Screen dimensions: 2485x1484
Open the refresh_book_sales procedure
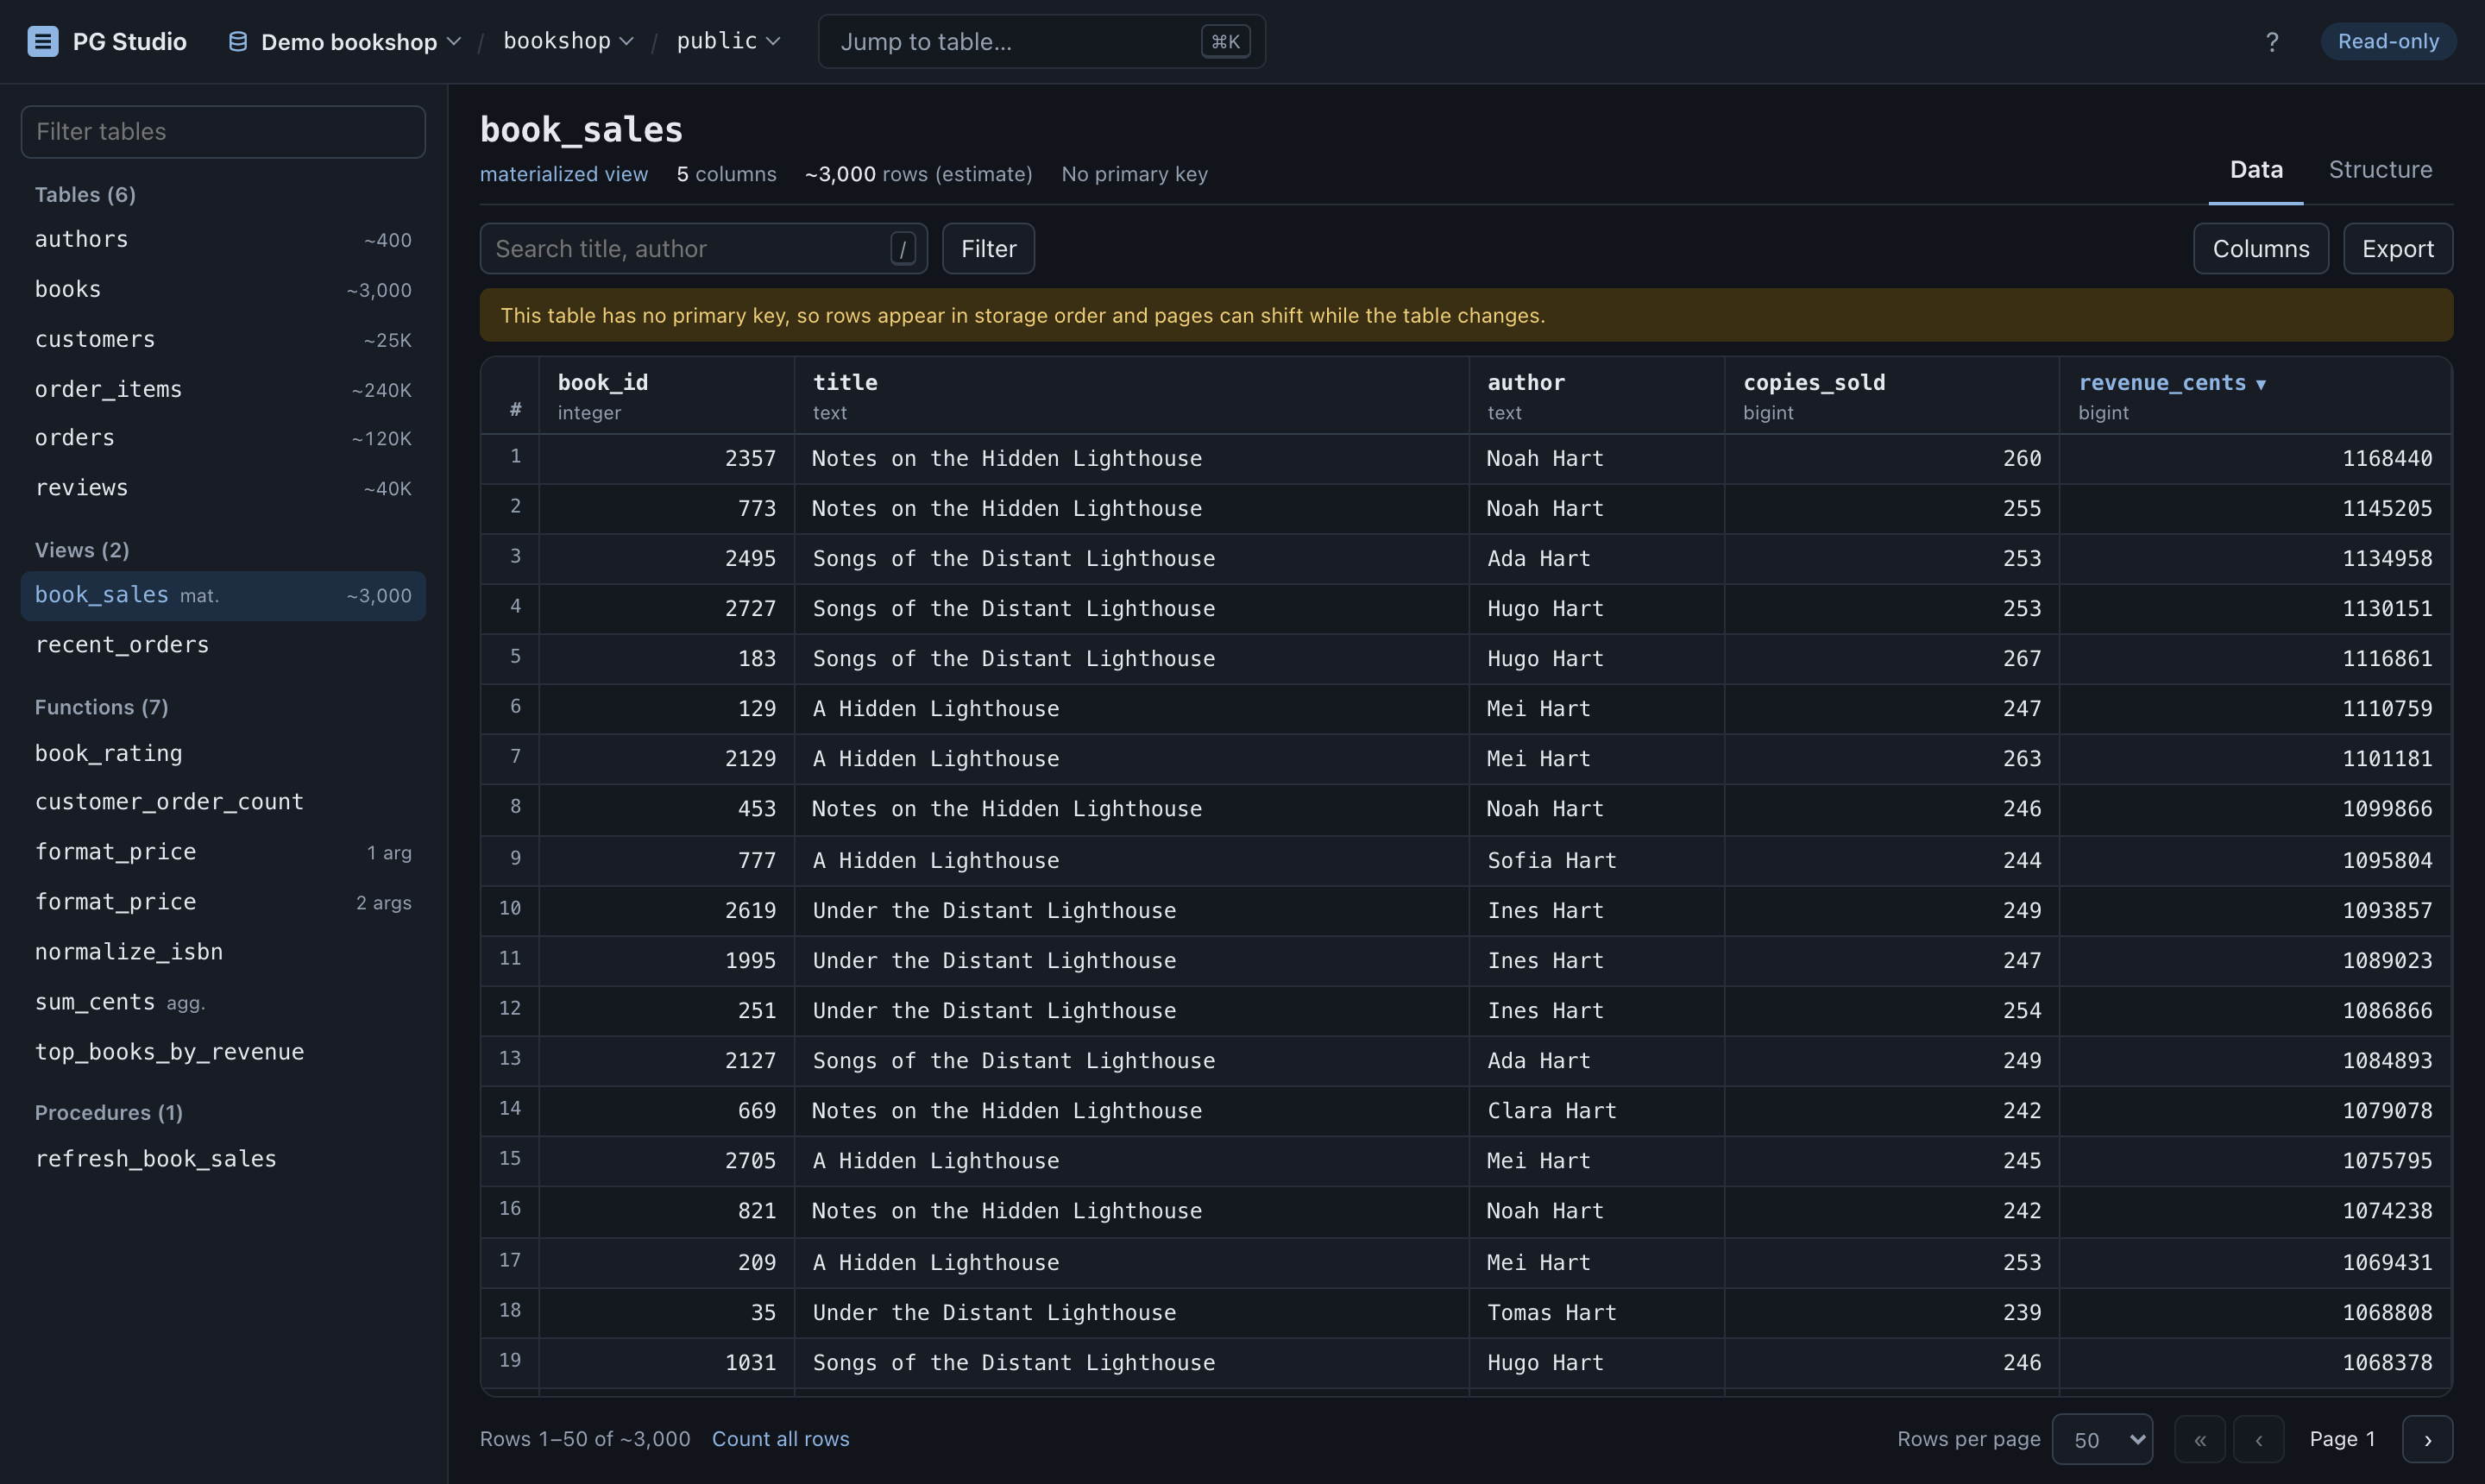point(223,1159)
